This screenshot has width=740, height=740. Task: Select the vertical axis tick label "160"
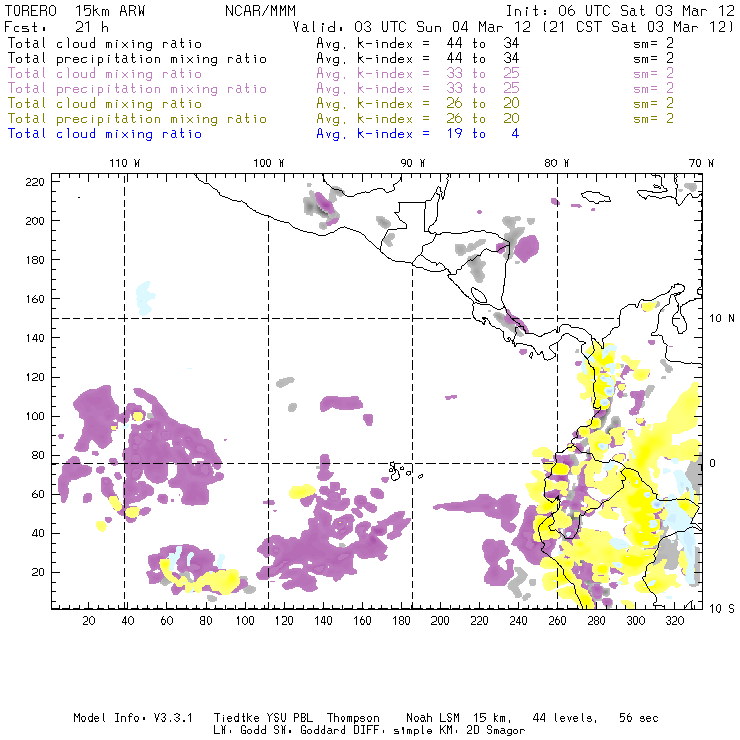35,299
